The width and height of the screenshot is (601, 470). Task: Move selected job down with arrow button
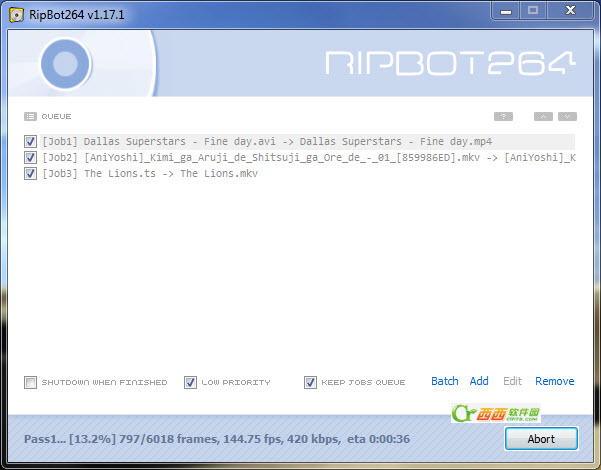click(x=567, y=117)
